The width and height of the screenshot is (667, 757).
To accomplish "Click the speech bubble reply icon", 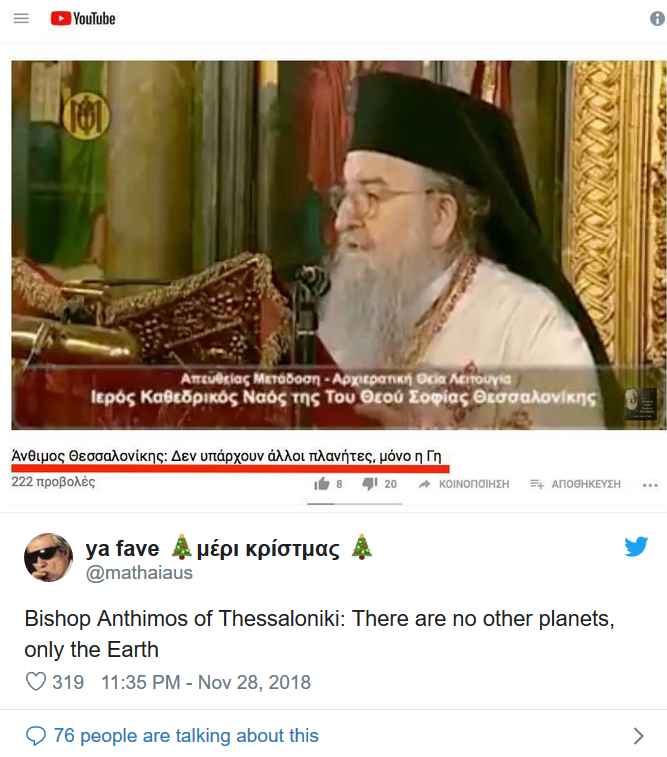I will click(36, 736).
